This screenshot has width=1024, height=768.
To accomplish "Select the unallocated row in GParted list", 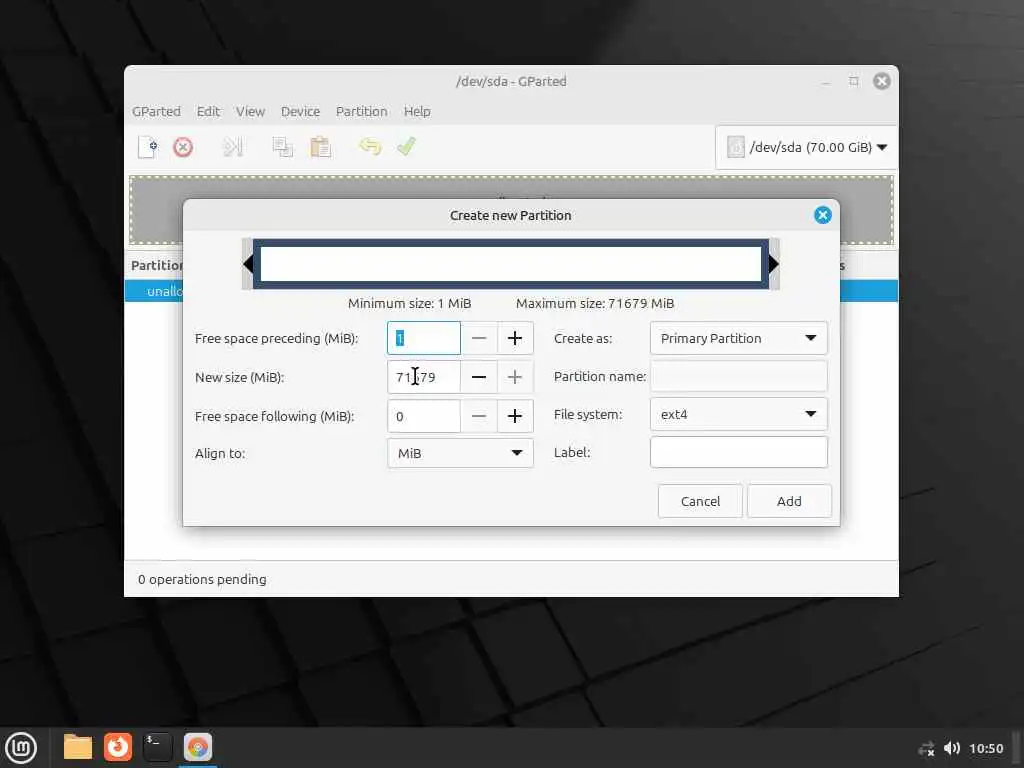I will tap(153, 291).
